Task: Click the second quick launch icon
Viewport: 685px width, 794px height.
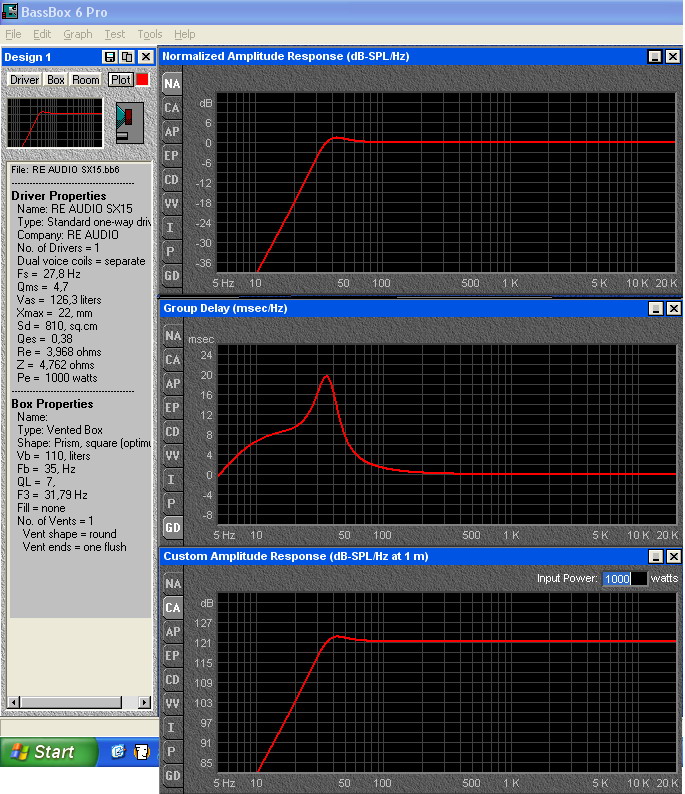Action: pos(142,751)
